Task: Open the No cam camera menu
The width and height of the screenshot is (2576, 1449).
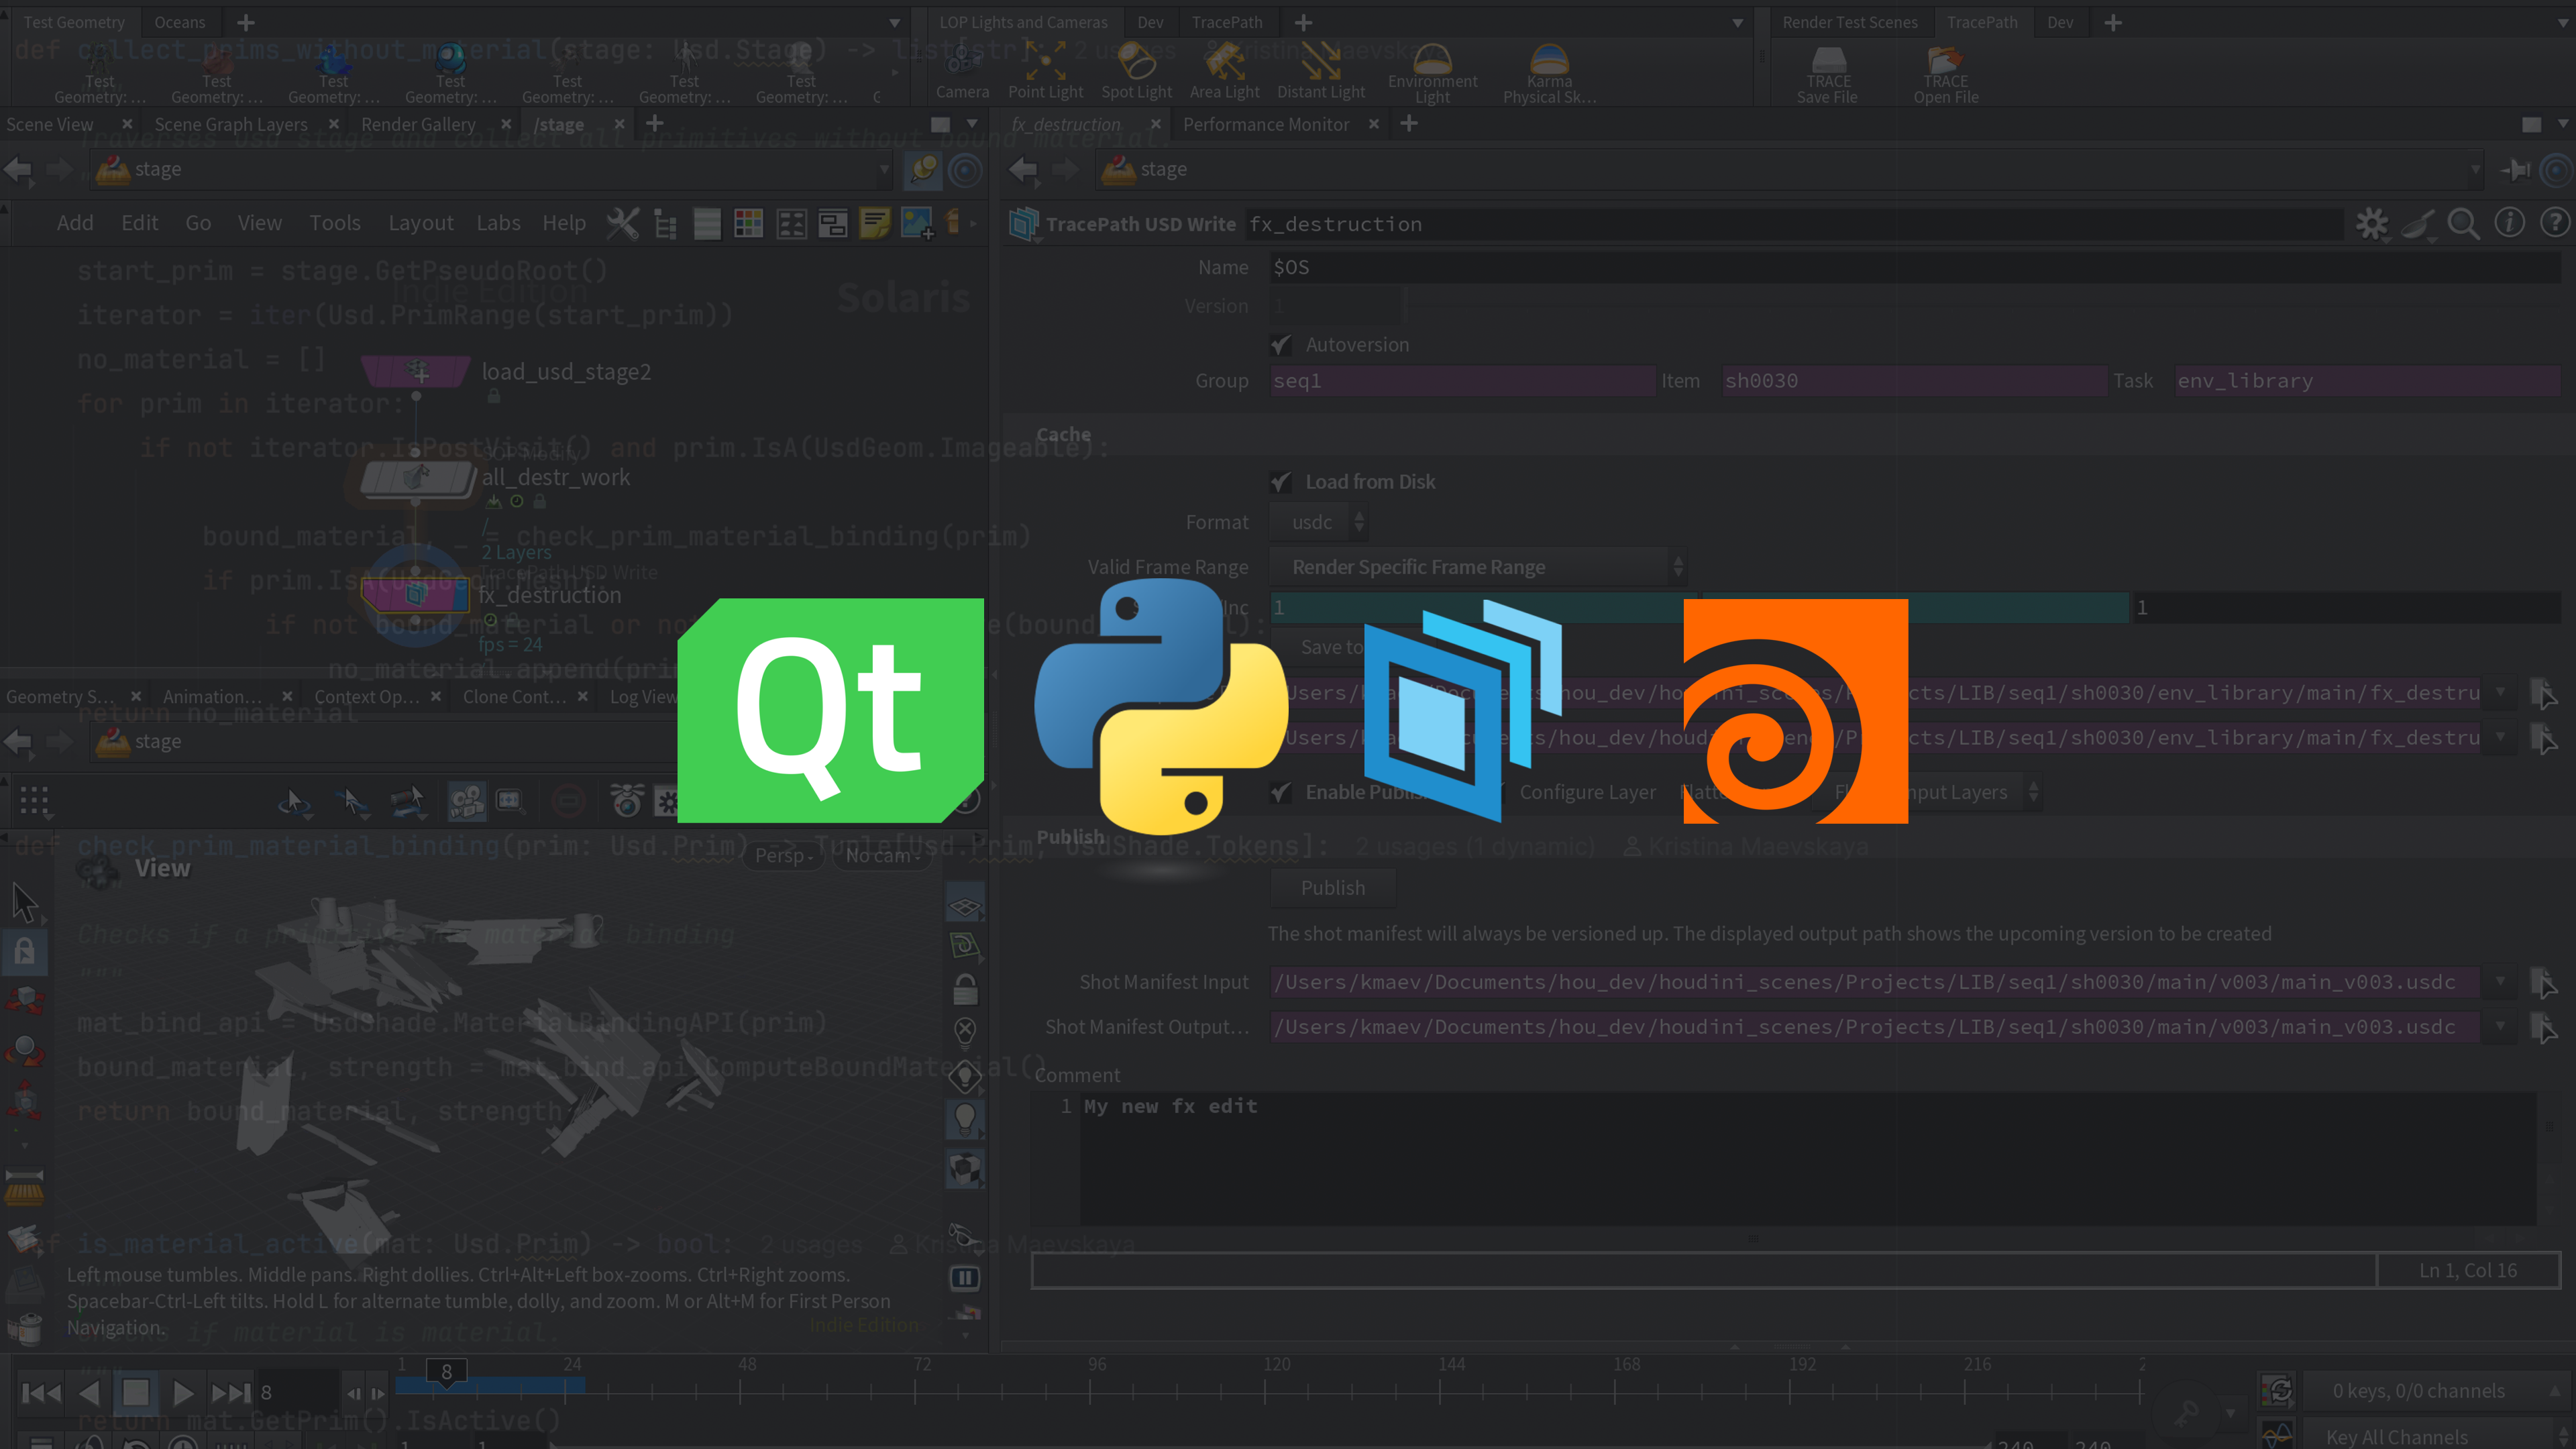Action: click(x=882, y=856)
